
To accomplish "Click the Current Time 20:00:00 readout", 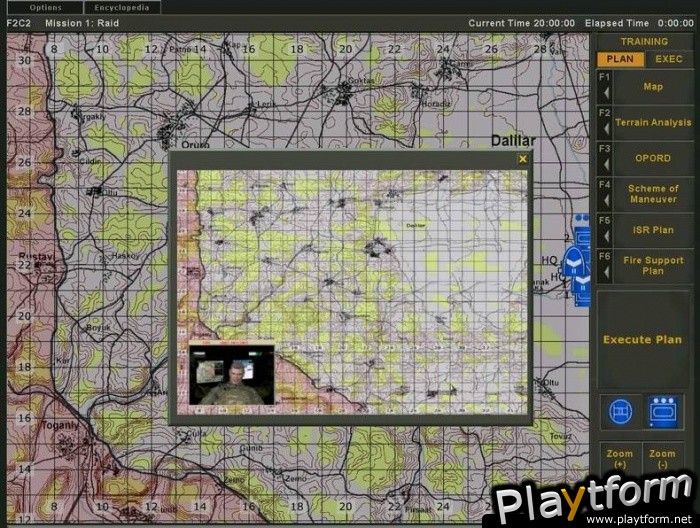I will pyautogui.click(x=521, y=23).
